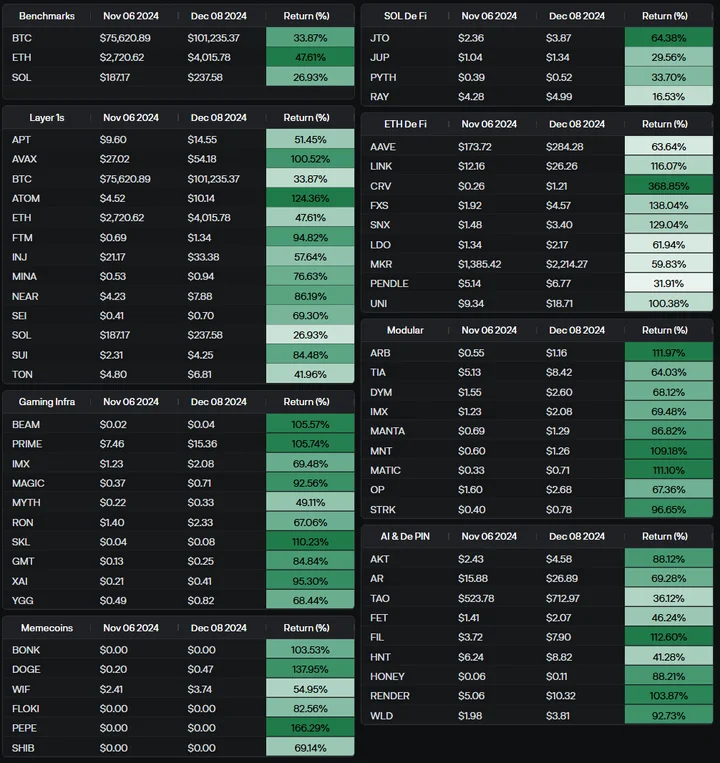This screenshot has width=720, height=763.
Task: Select MAGIC return cell 92.56%
Action: 310,483
